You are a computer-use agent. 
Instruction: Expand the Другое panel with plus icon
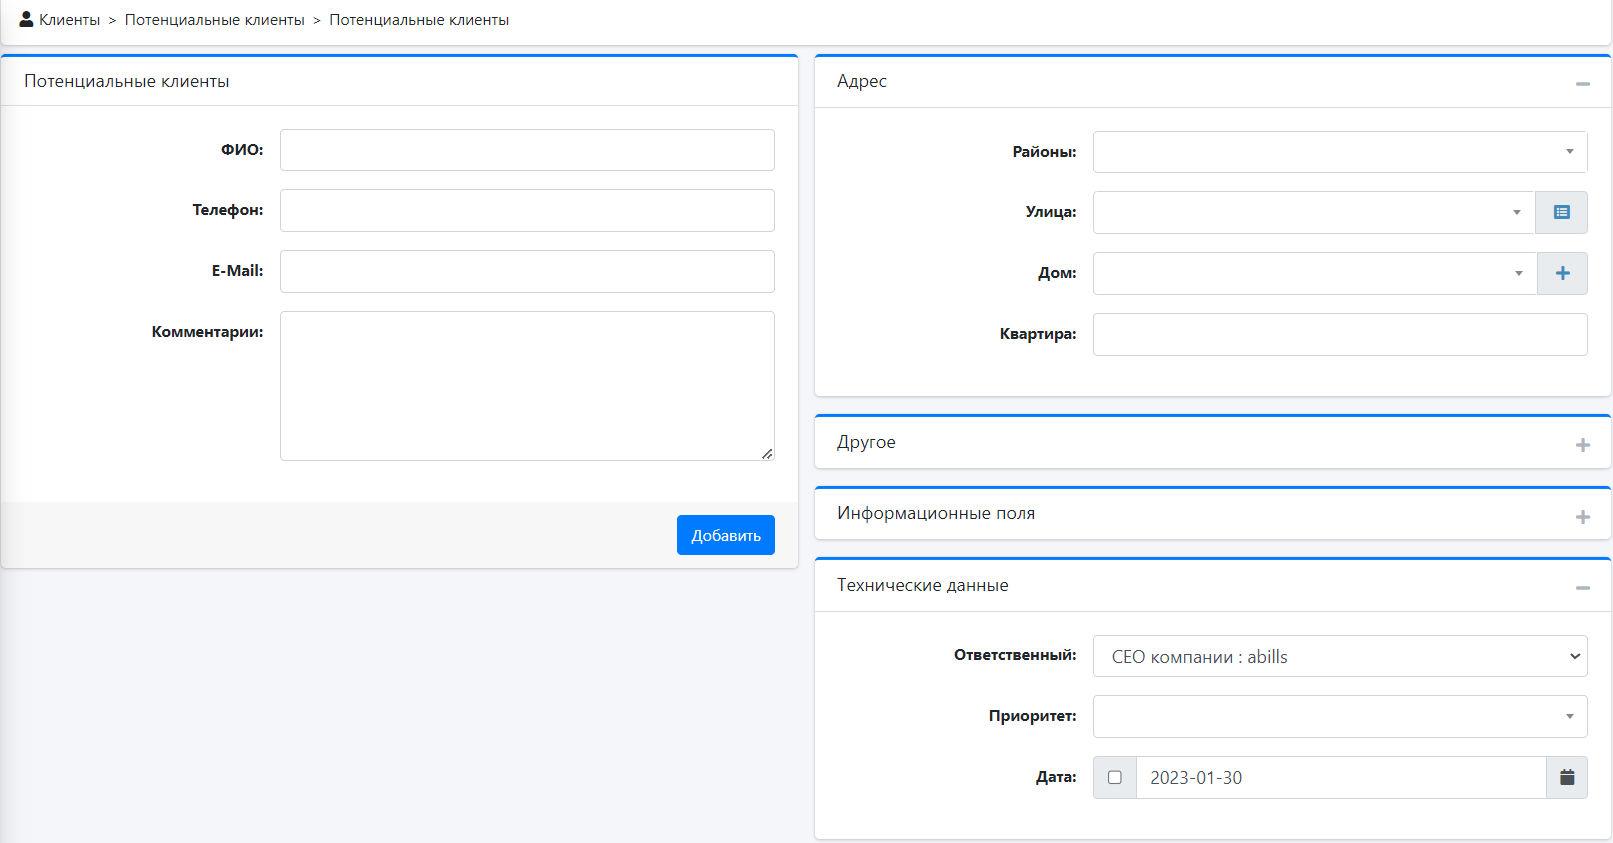tap(1582, 445)
